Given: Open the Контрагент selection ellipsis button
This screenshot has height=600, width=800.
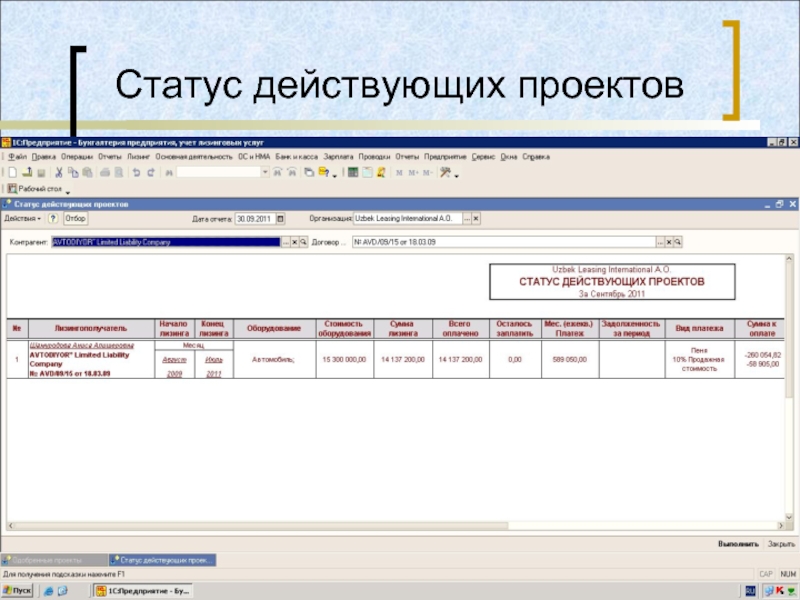Looking at the screenshot, I should click(286, 242).
